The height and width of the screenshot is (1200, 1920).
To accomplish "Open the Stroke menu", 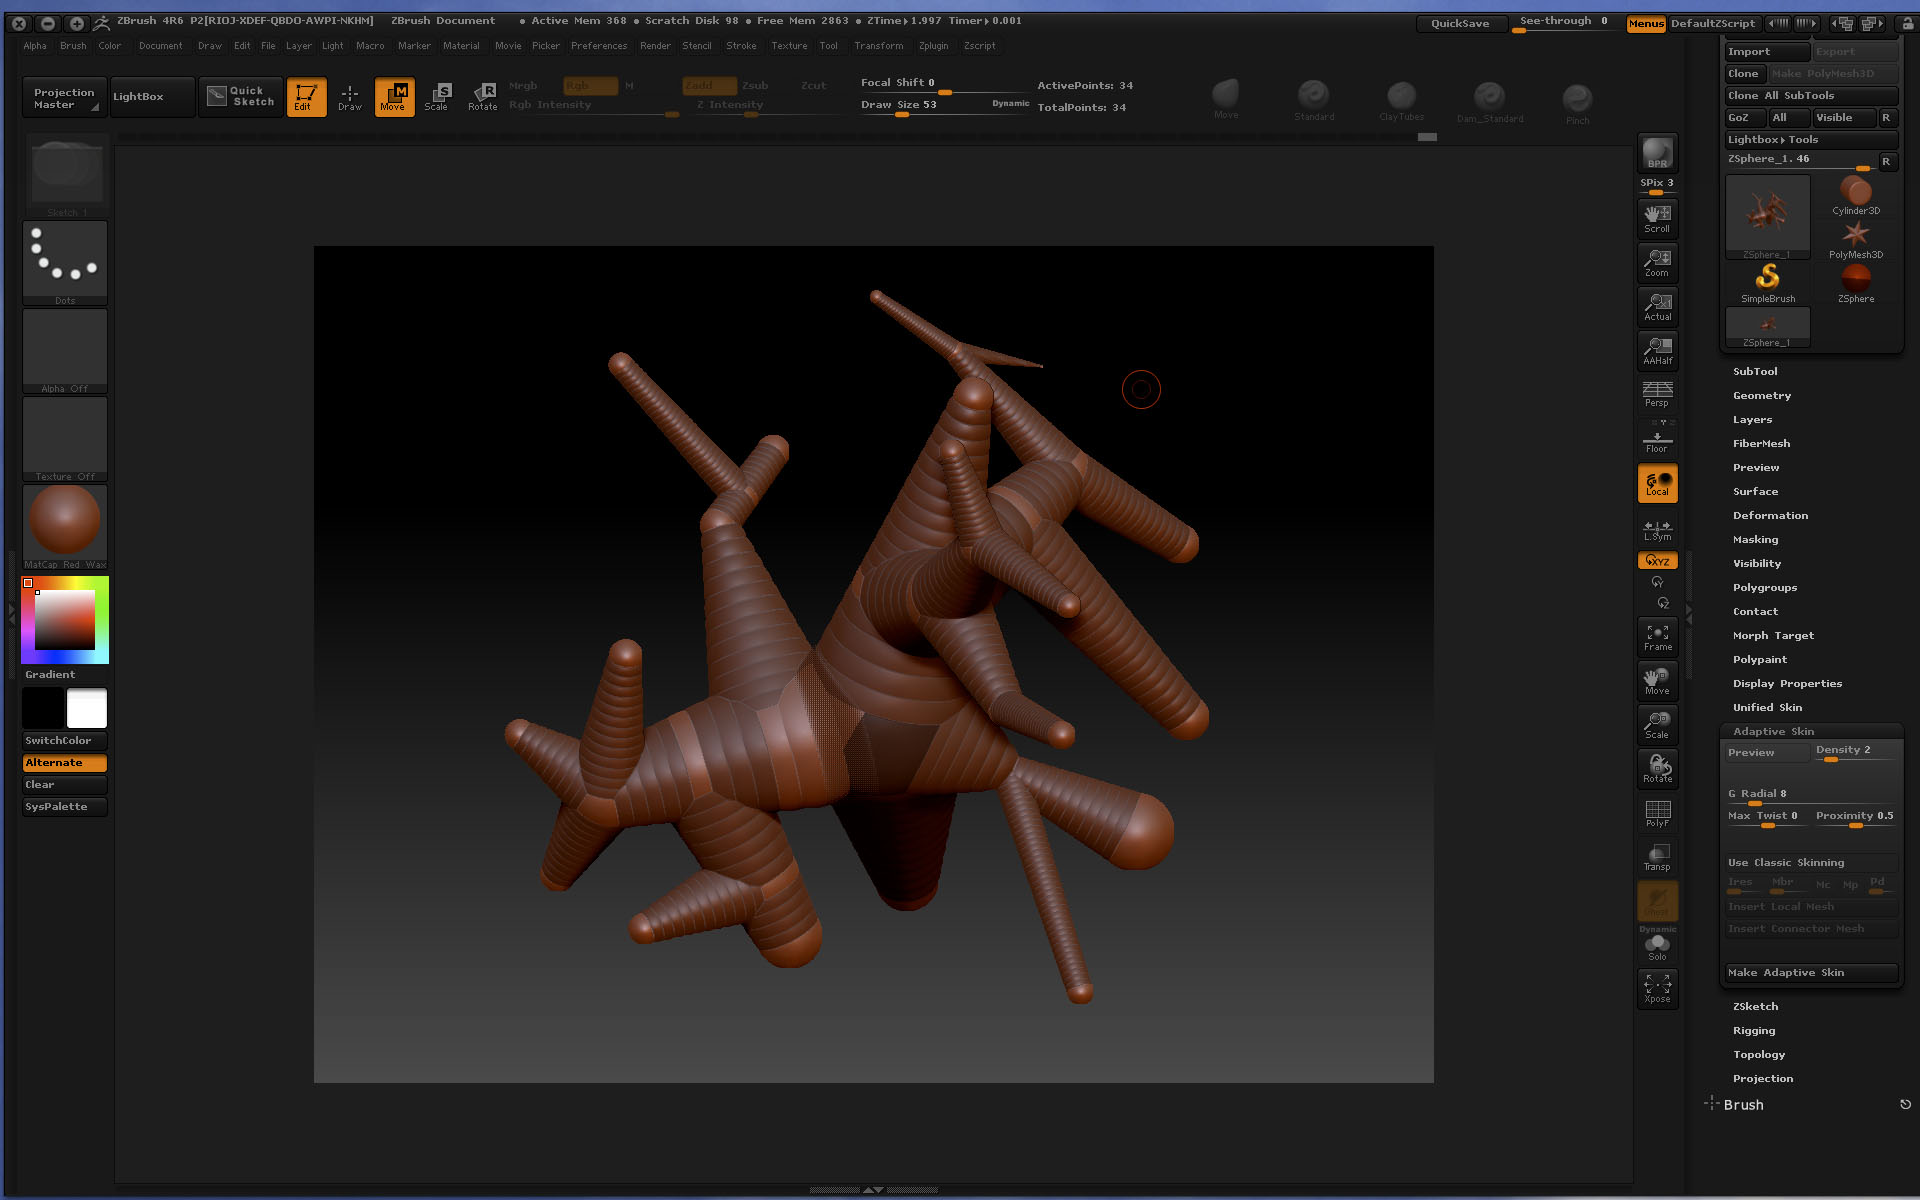I will (741, 46).
